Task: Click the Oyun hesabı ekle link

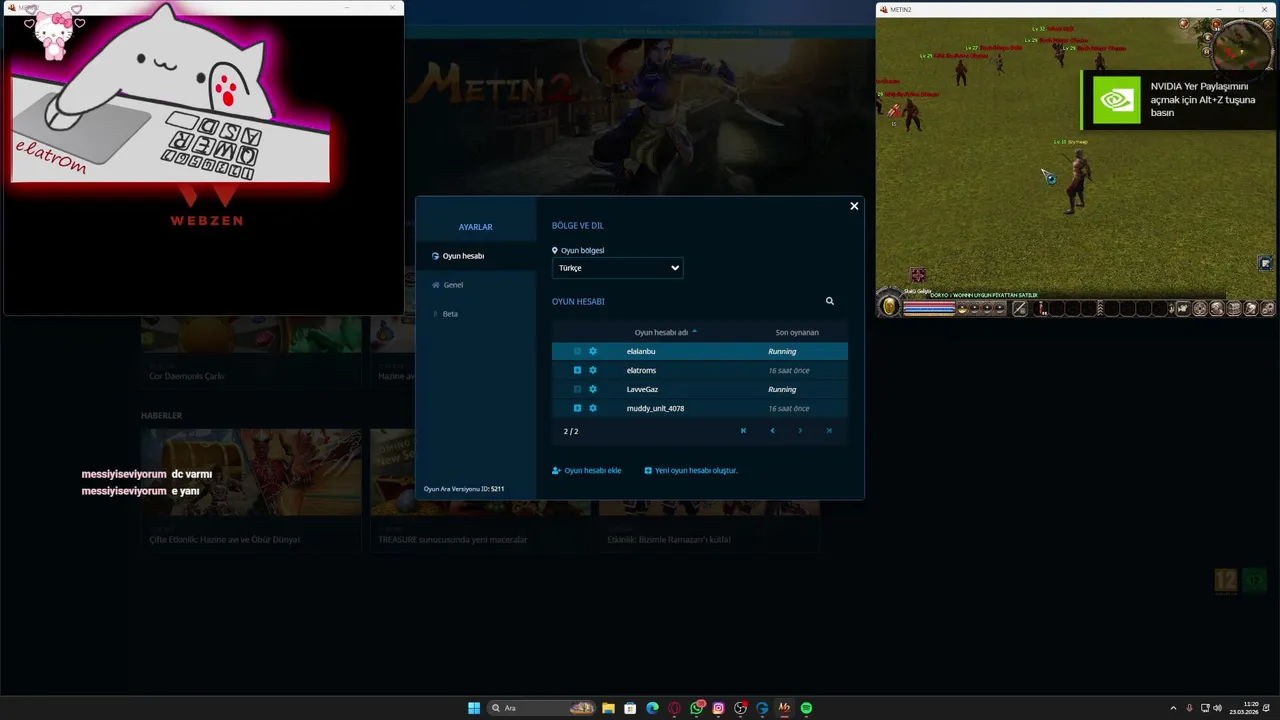Action: pos(587,470)
